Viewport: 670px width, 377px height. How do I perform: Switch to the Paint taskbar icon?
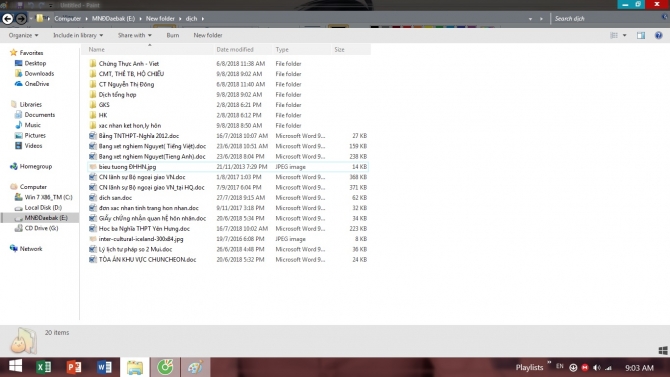tap(196, 367)
